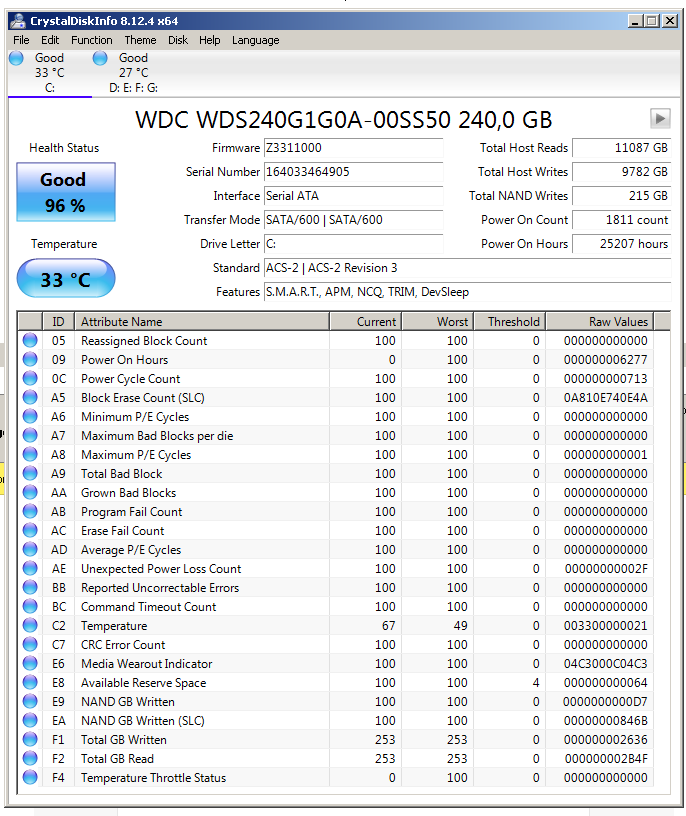Image resolution: width=686 pixels, height=816 pixels.
Task: Click status orb of Total Bad Block row
Action: 30,473
